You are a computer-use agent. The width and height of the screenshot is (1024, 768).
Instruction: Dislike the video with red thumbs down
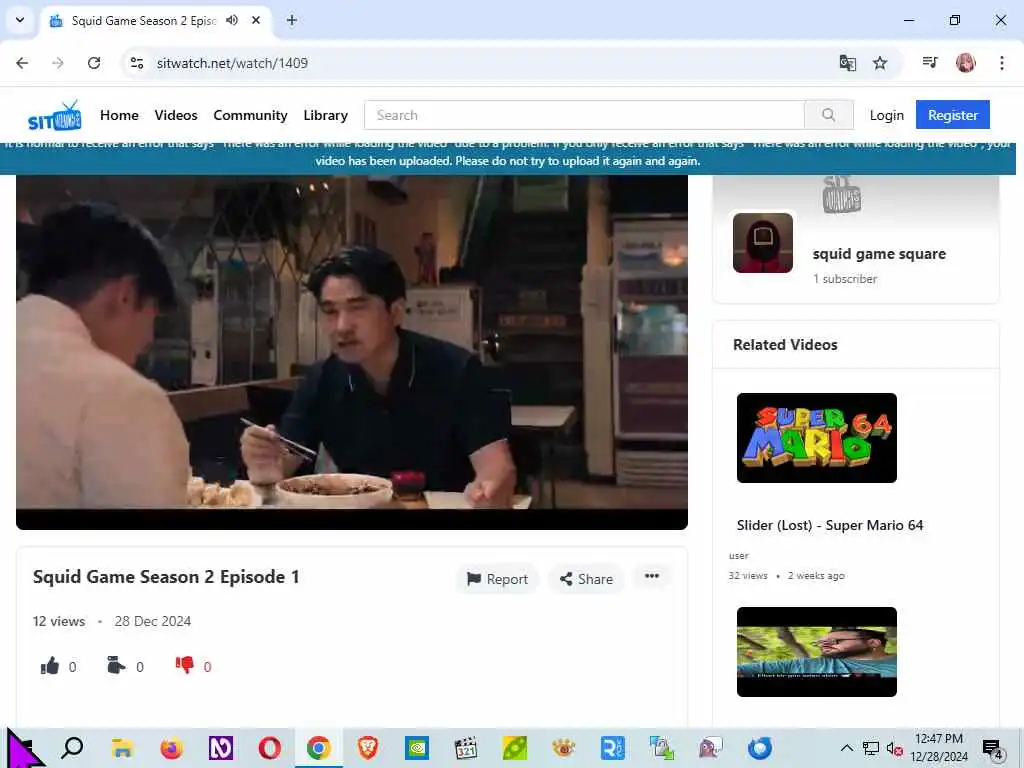185,665
